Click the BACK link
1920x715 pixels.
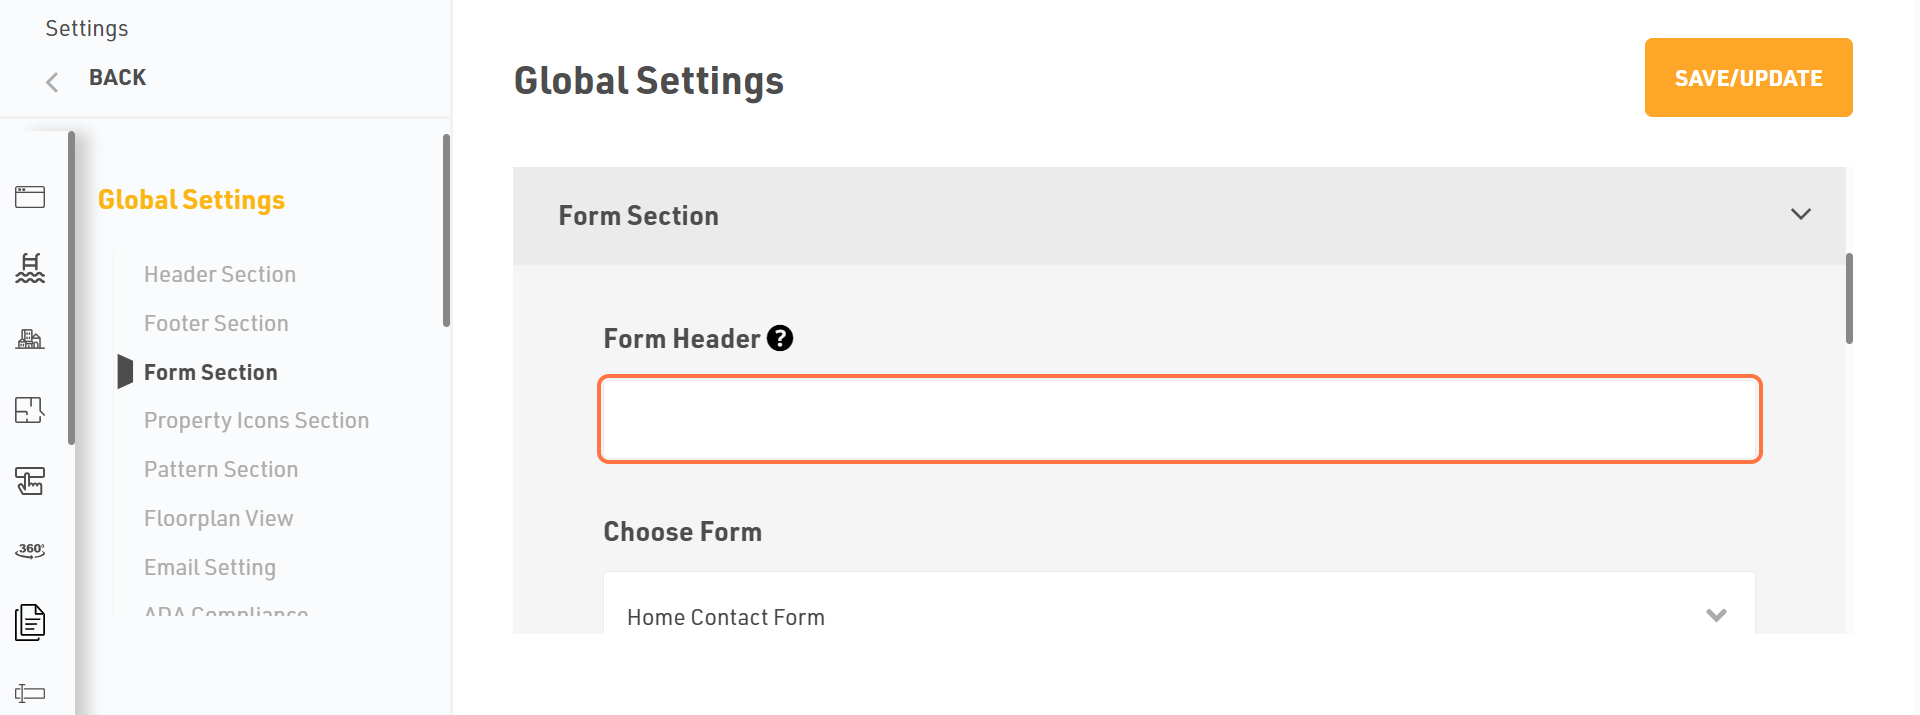tap(117, 78)
